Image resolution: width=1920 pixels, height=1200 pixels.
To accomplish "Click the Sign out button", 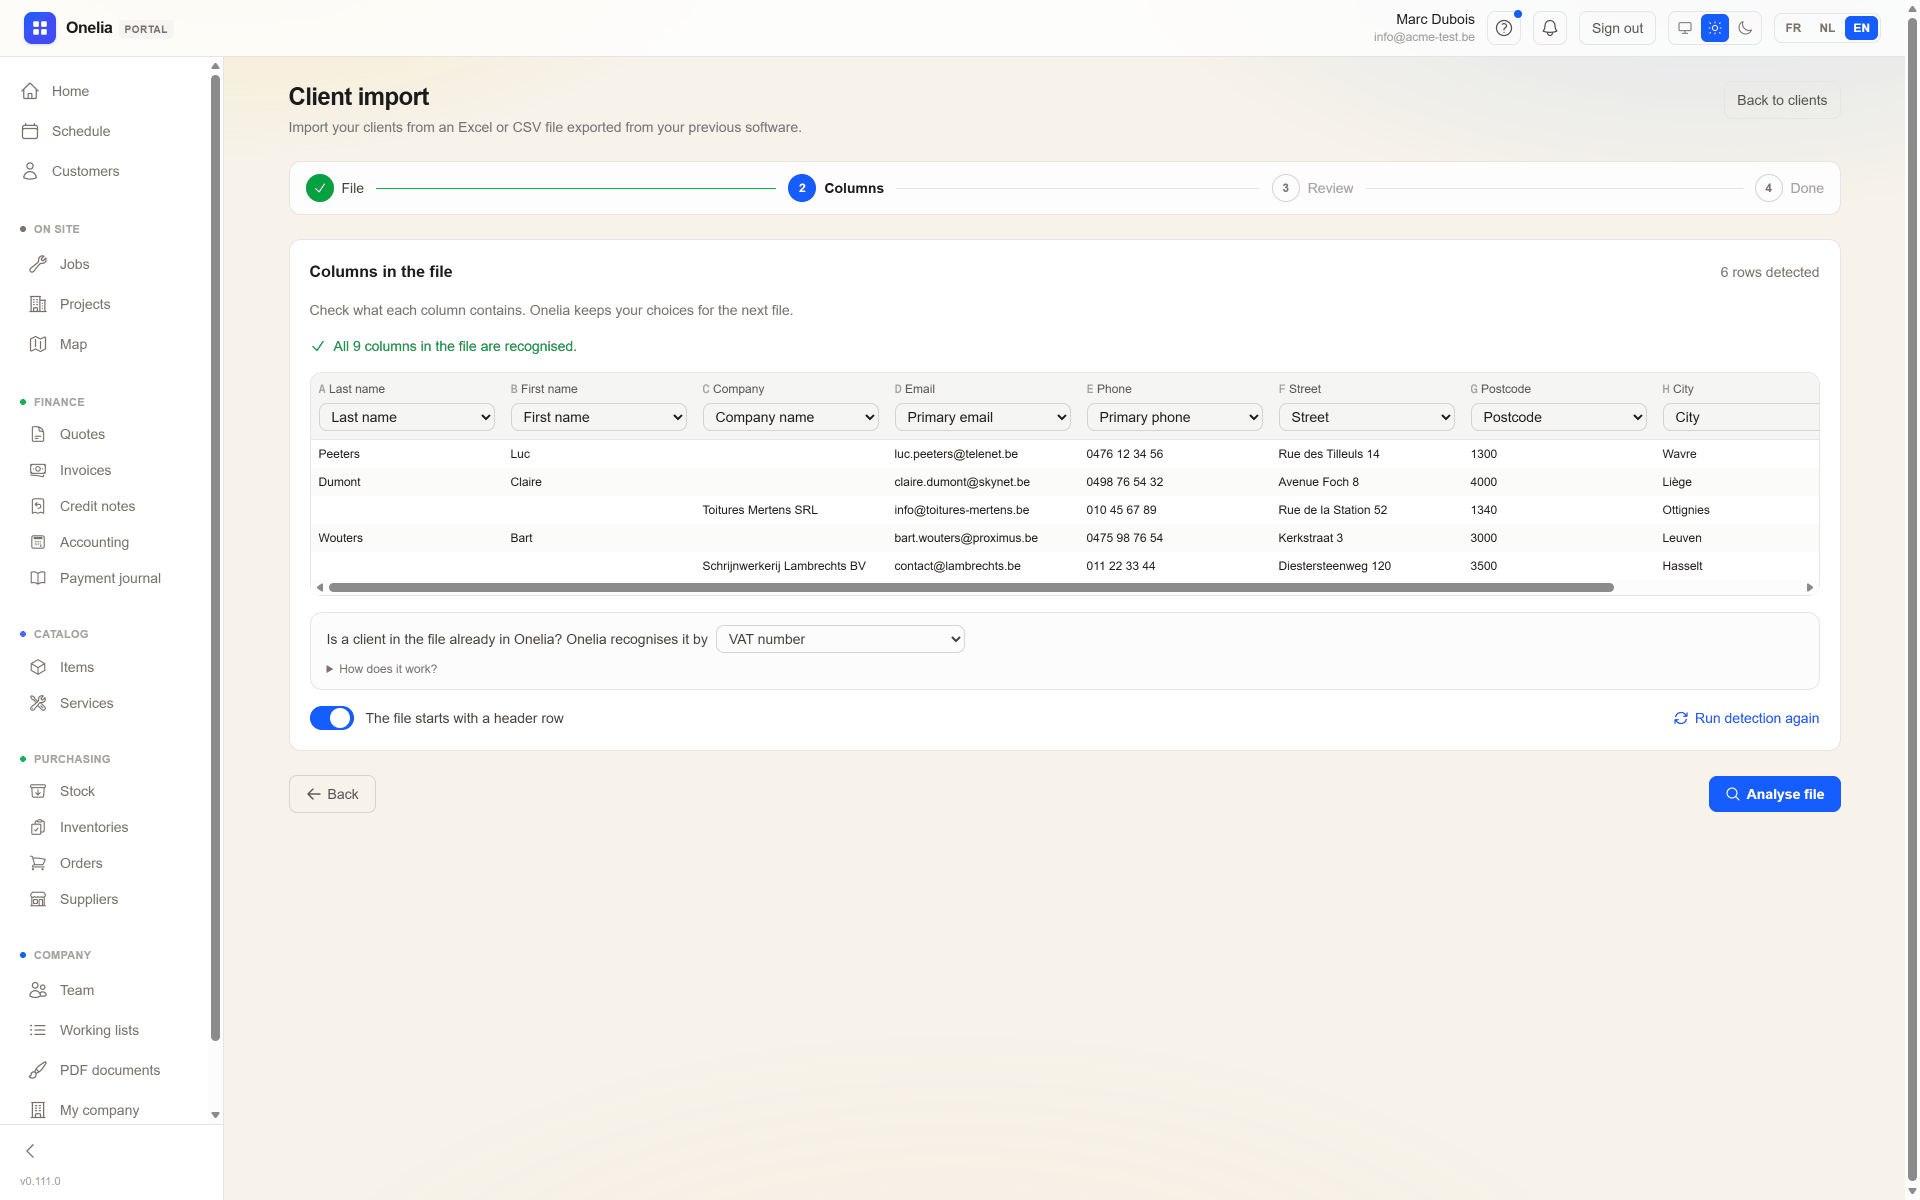I will pos(1617,28).
